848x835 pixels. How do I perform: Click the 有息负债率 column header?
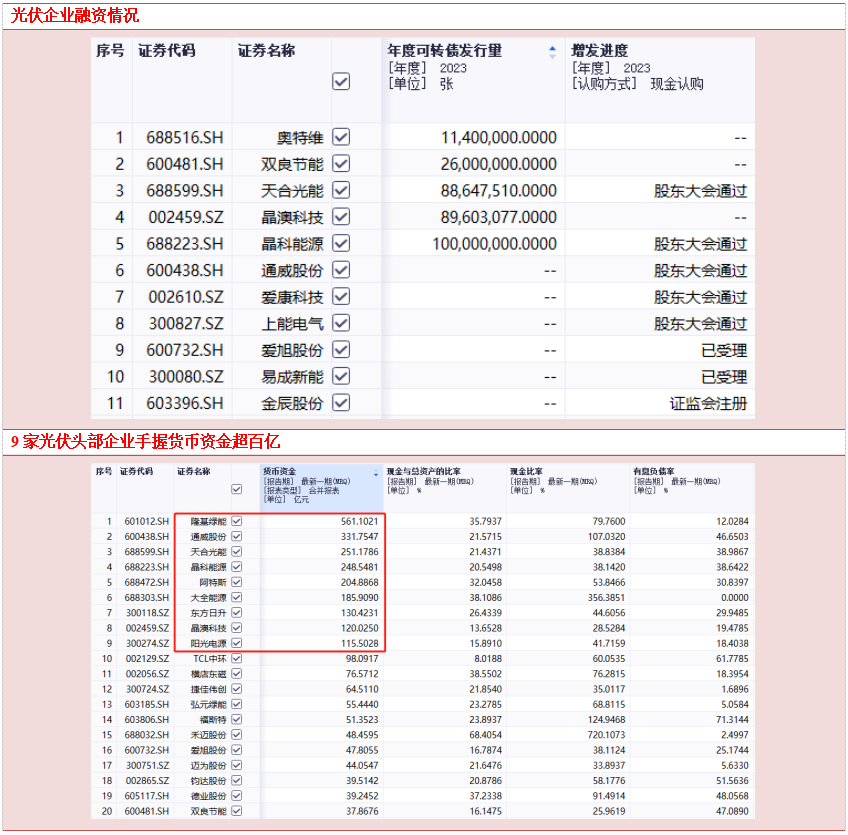point(653,471)
